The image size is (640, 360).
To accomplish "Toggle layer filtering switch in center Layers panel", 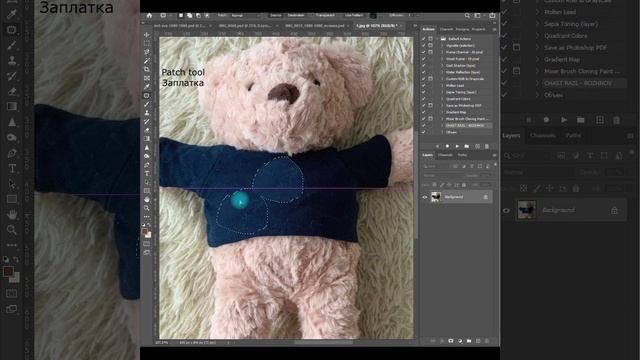I will click(x=495, y=164).
